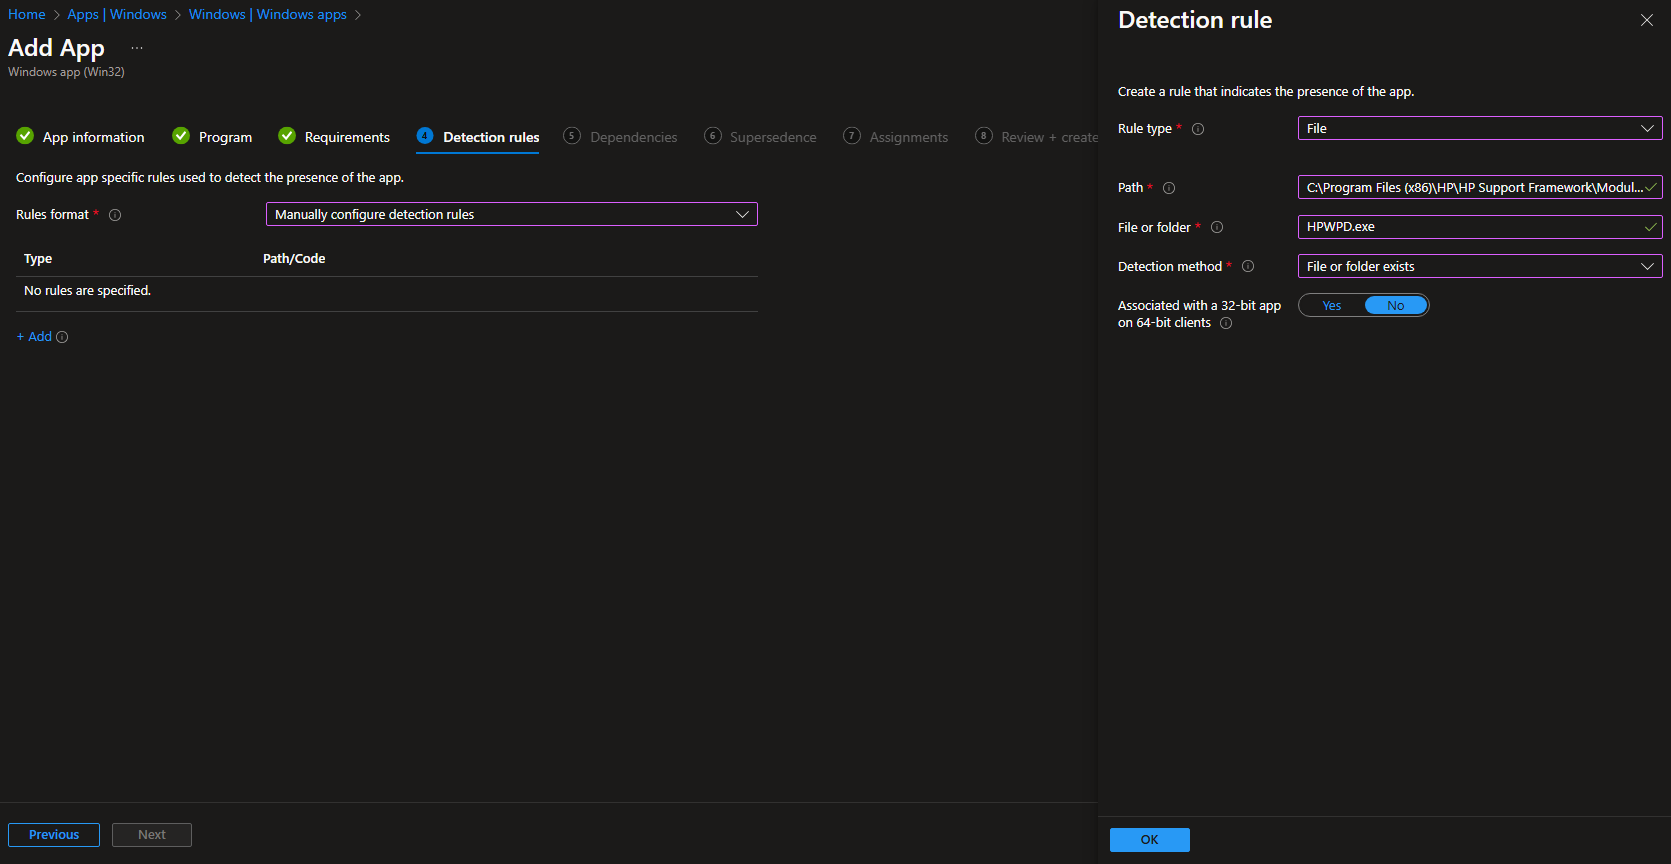Click the Previous button

coord(54,835)
